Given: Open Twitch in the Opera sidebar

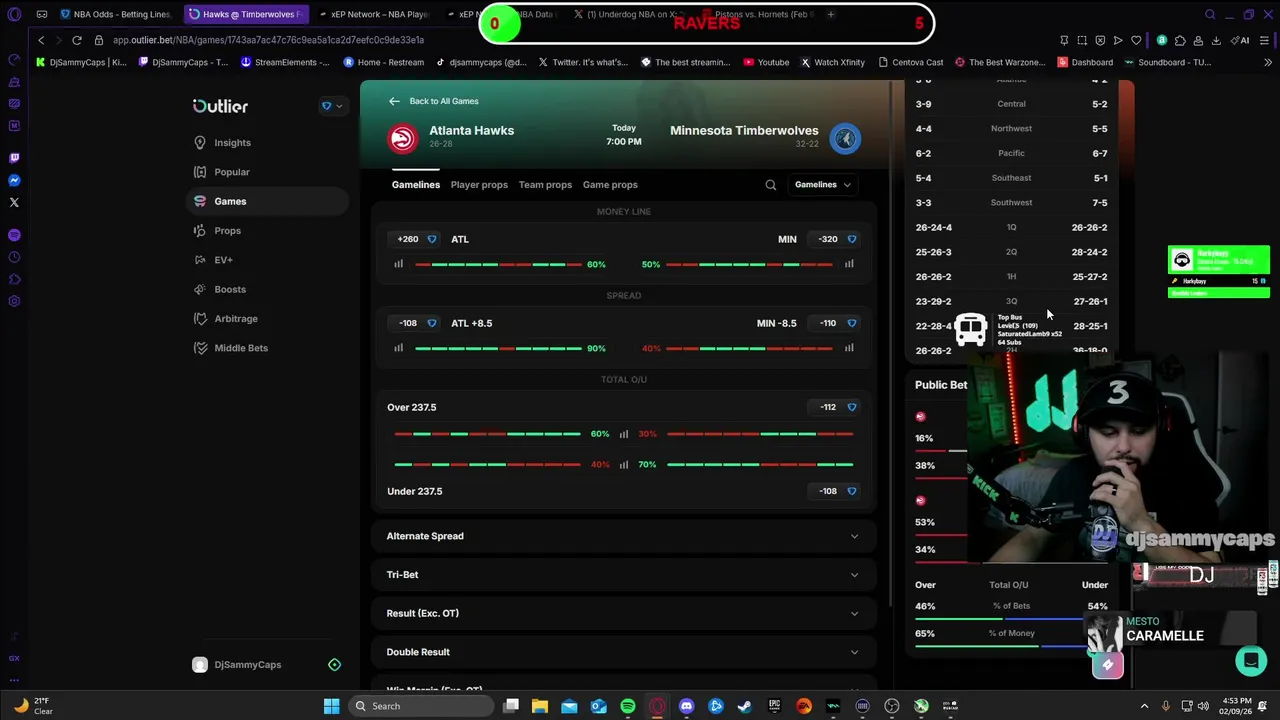Looking at the screenshot, I should pyautogui.click(x=14, y=158).
